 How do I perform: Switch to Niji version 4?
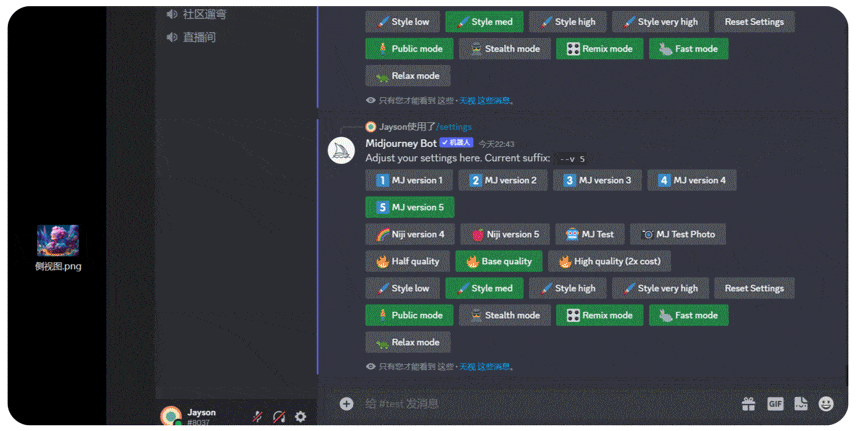click(x=410, y=234)
